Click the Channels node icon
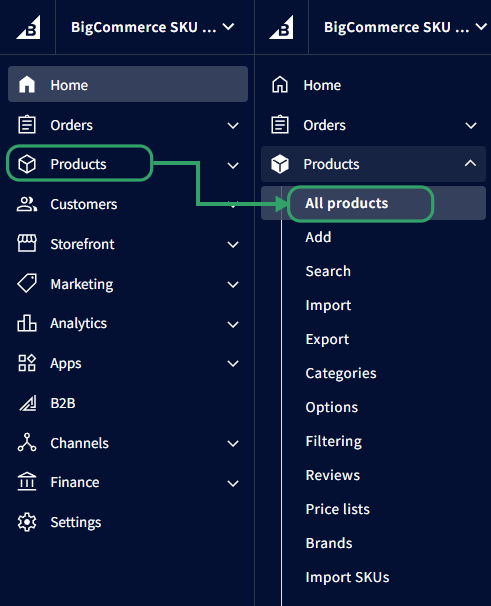491x606 pixels. 27,443
